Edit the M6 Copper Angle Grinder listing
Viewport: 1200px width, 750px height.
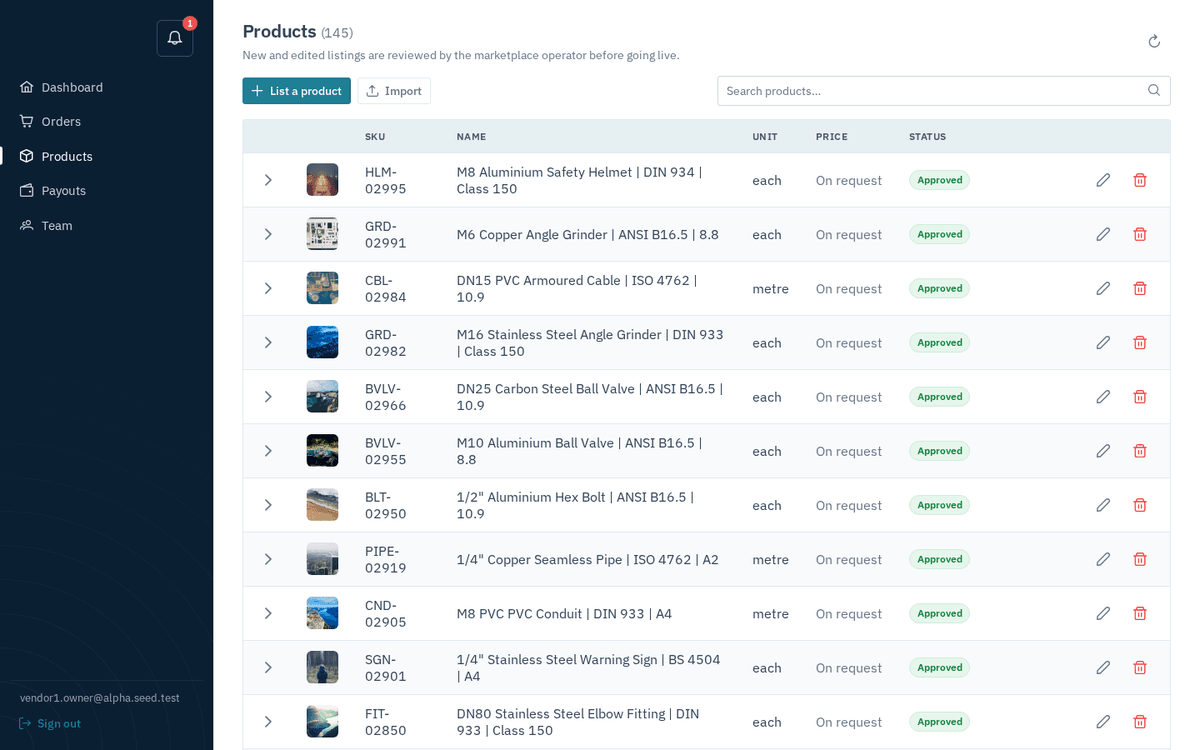[1103, 234]
